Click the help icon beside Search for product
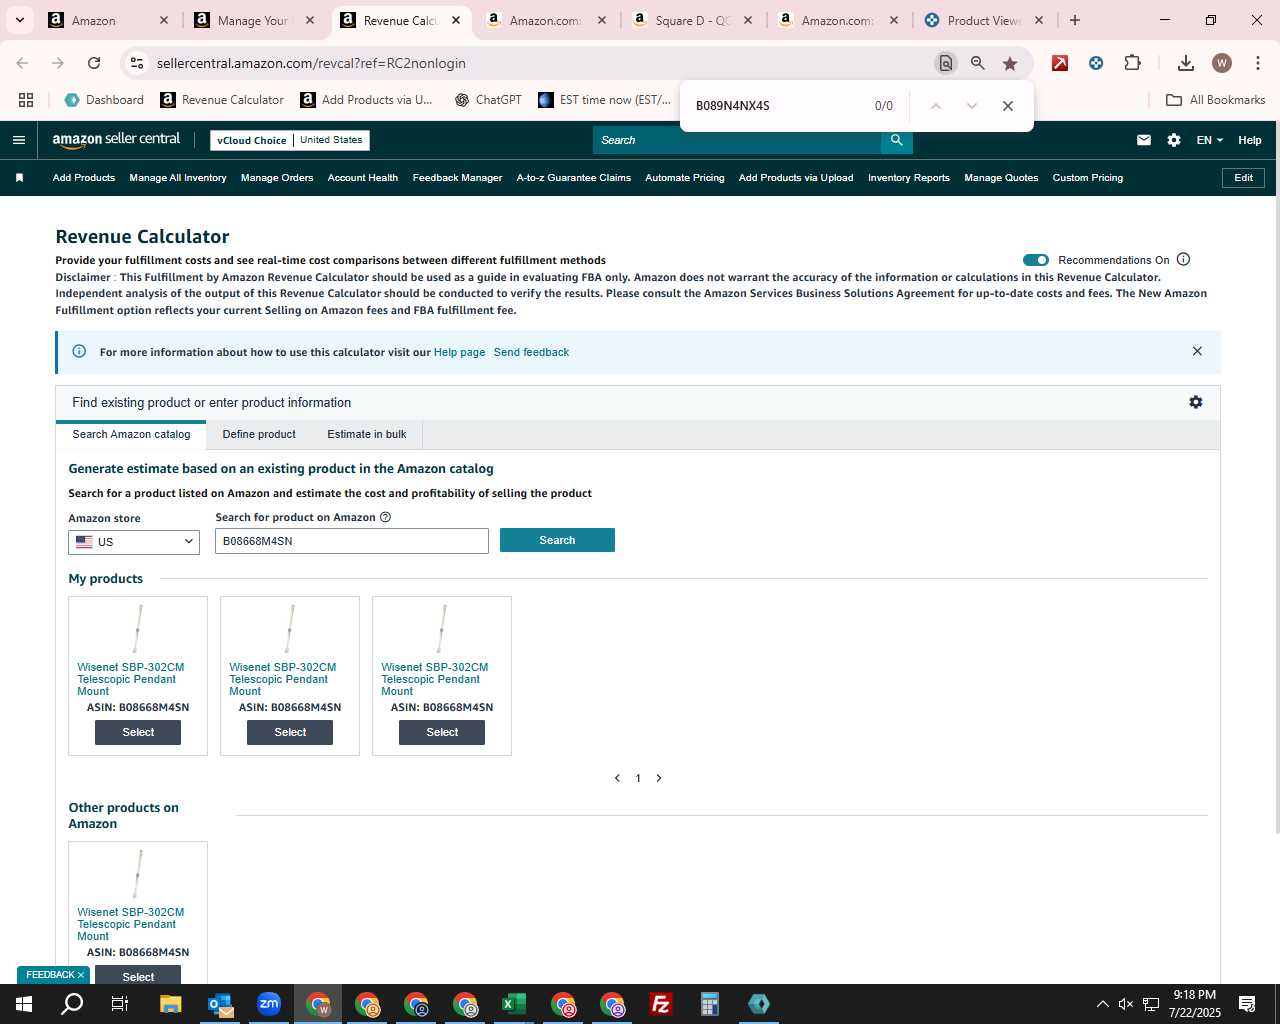 386,517
